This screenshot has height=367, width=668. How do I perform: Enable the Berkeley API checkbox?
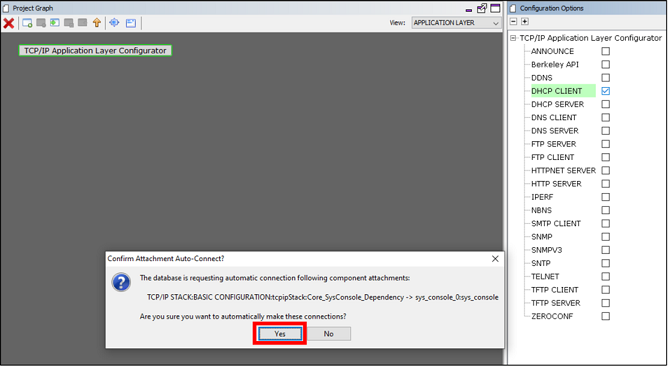coord(605,64)
